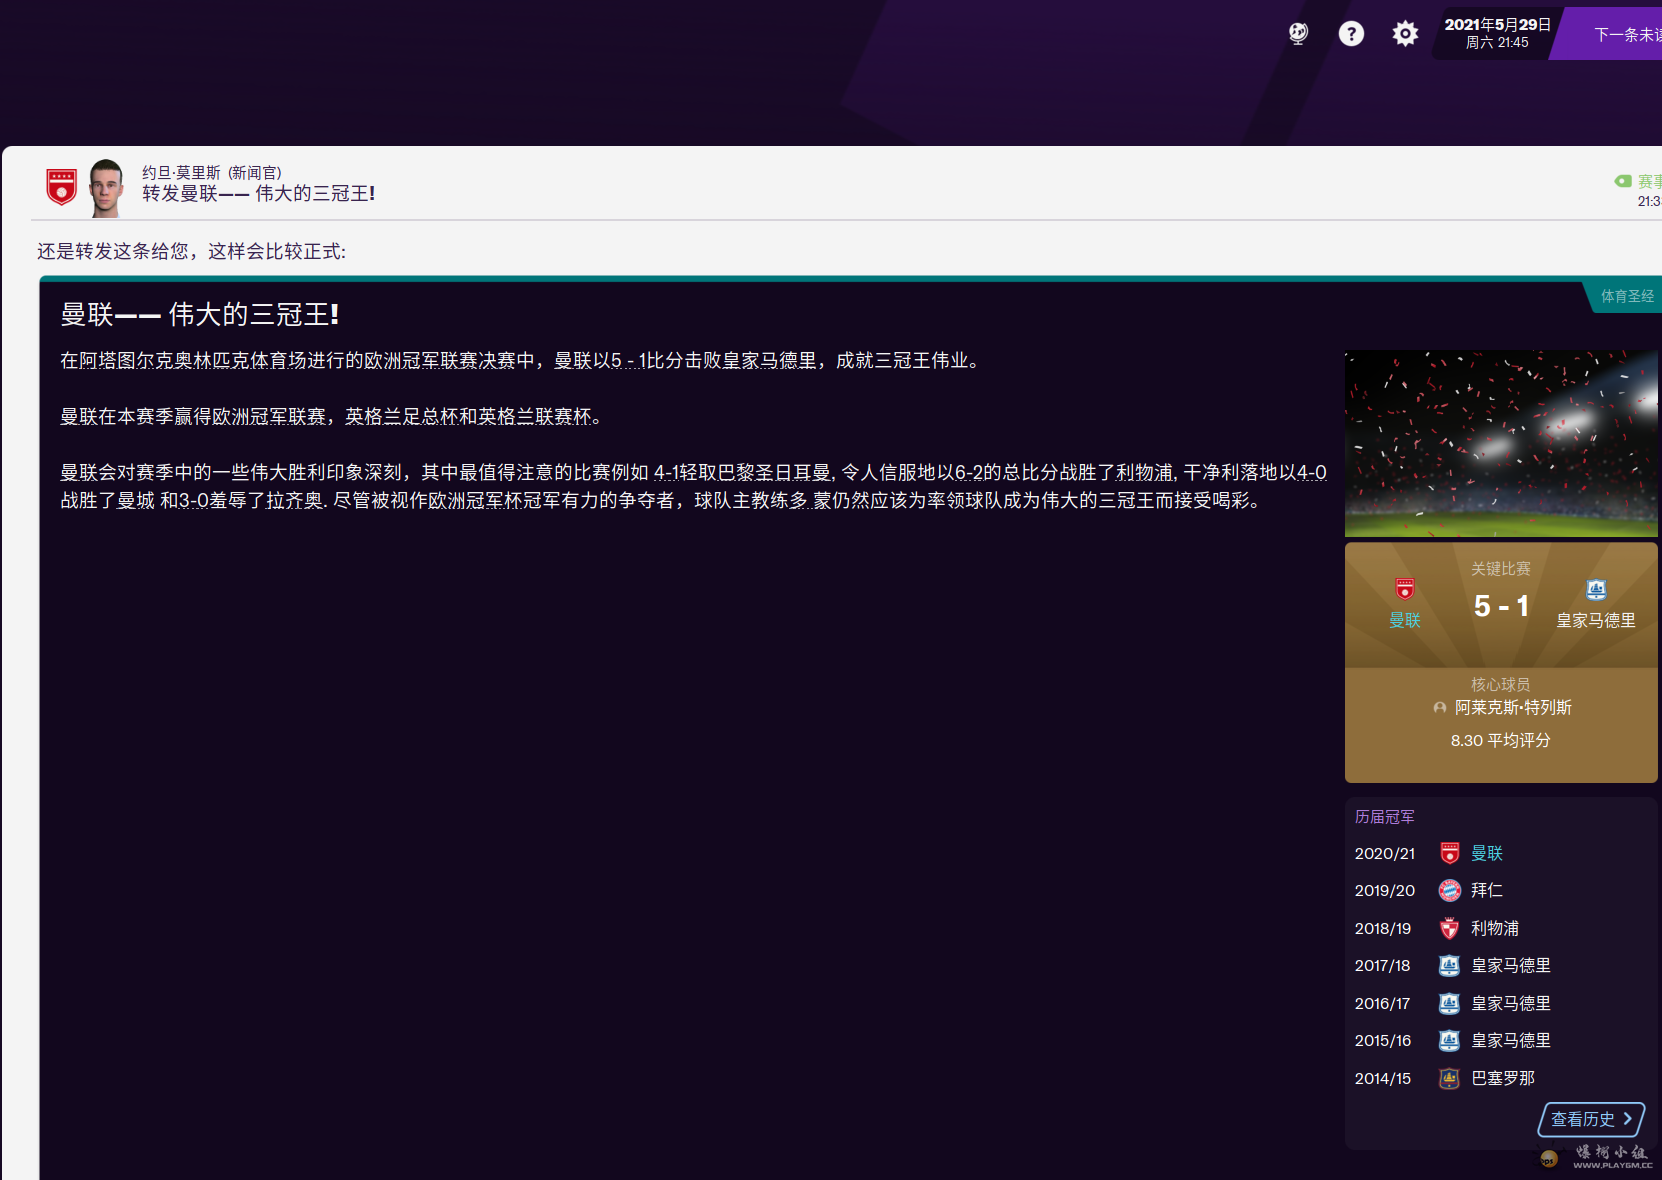This screenshot has height=1180, width=1662.
Task: Click 历届冠军 section heading
Action: [x=1384, y=817]
